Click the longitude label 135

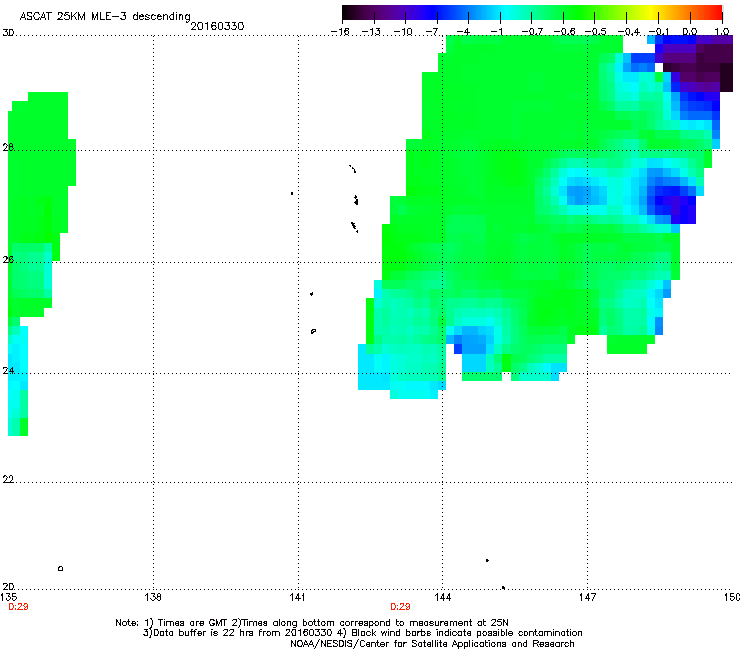point(8,597)
